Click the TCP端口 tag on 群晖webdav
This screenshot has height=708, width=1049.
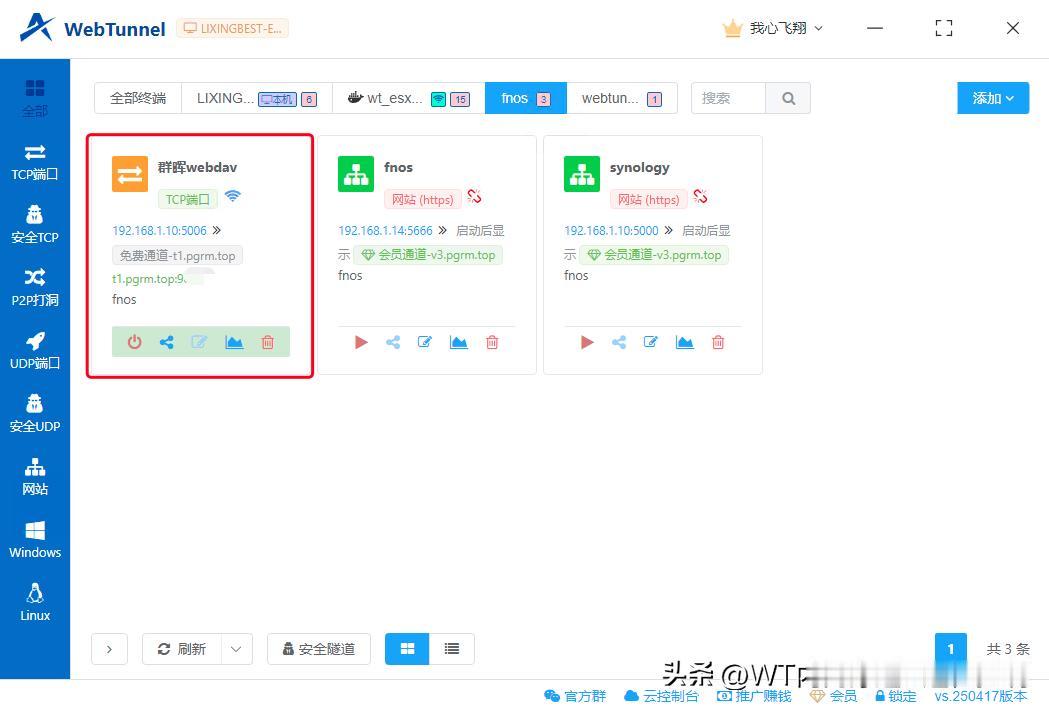(x=187, y=199)
